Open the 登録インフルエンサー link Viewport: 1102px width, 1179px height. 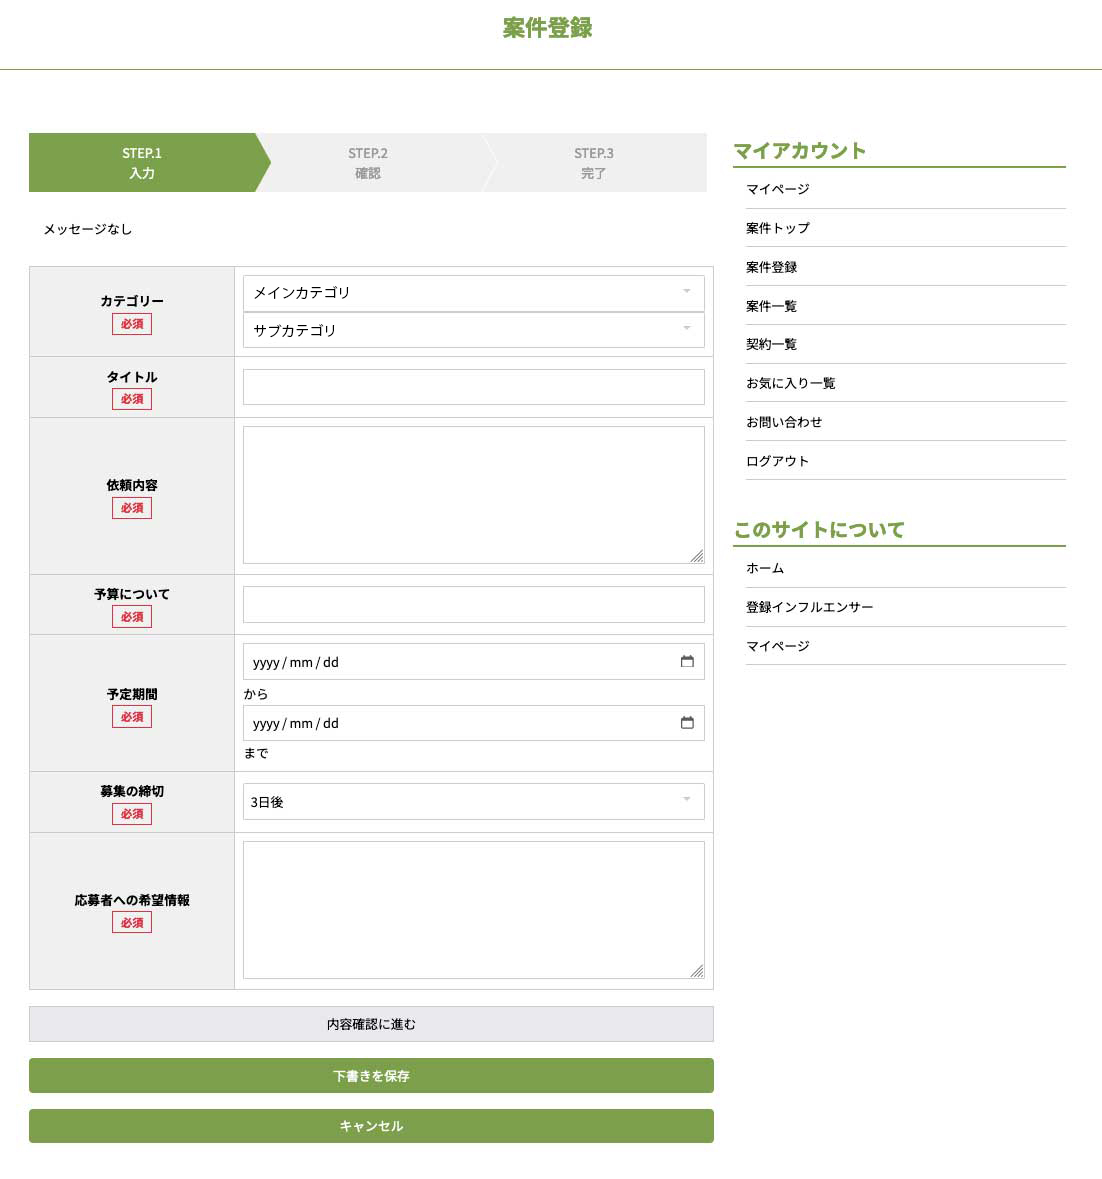(x=810, y=607)
